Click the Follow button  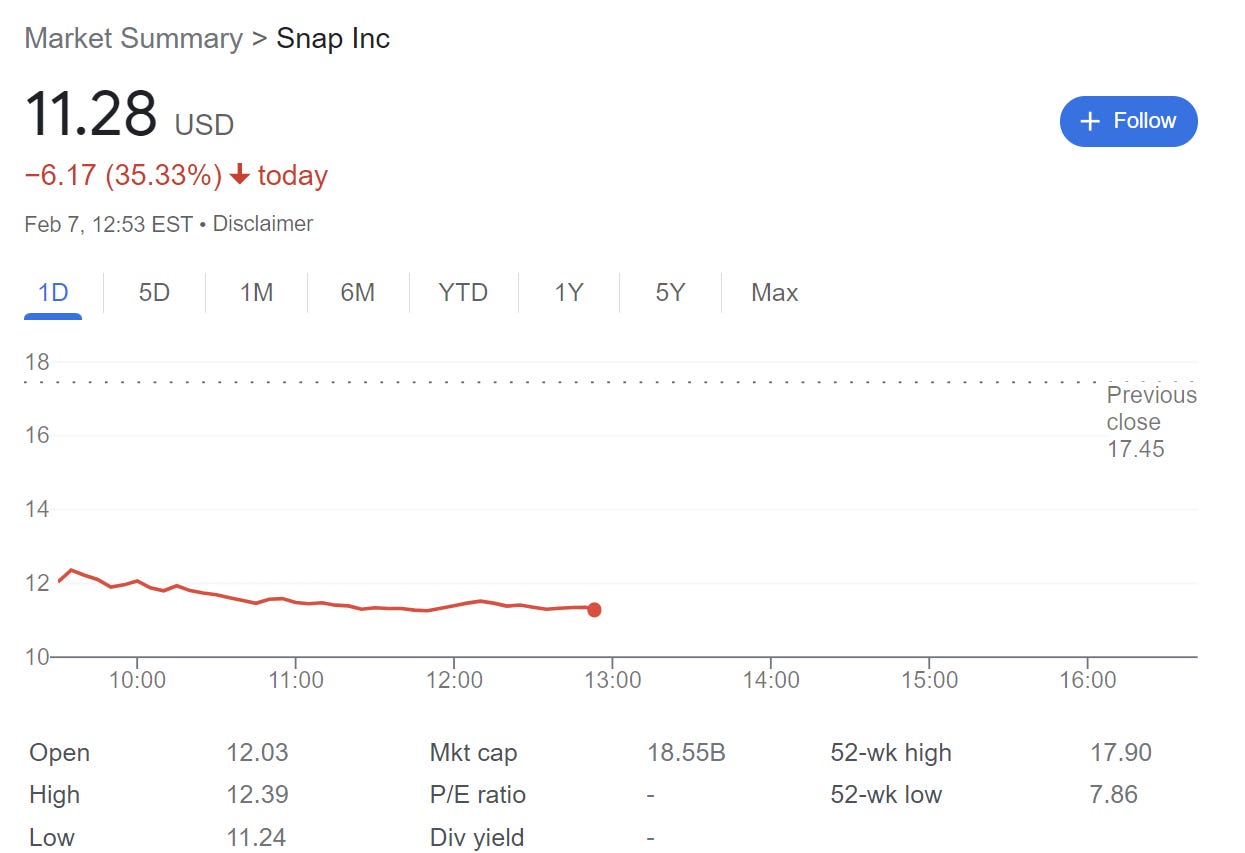[1128, 121]
